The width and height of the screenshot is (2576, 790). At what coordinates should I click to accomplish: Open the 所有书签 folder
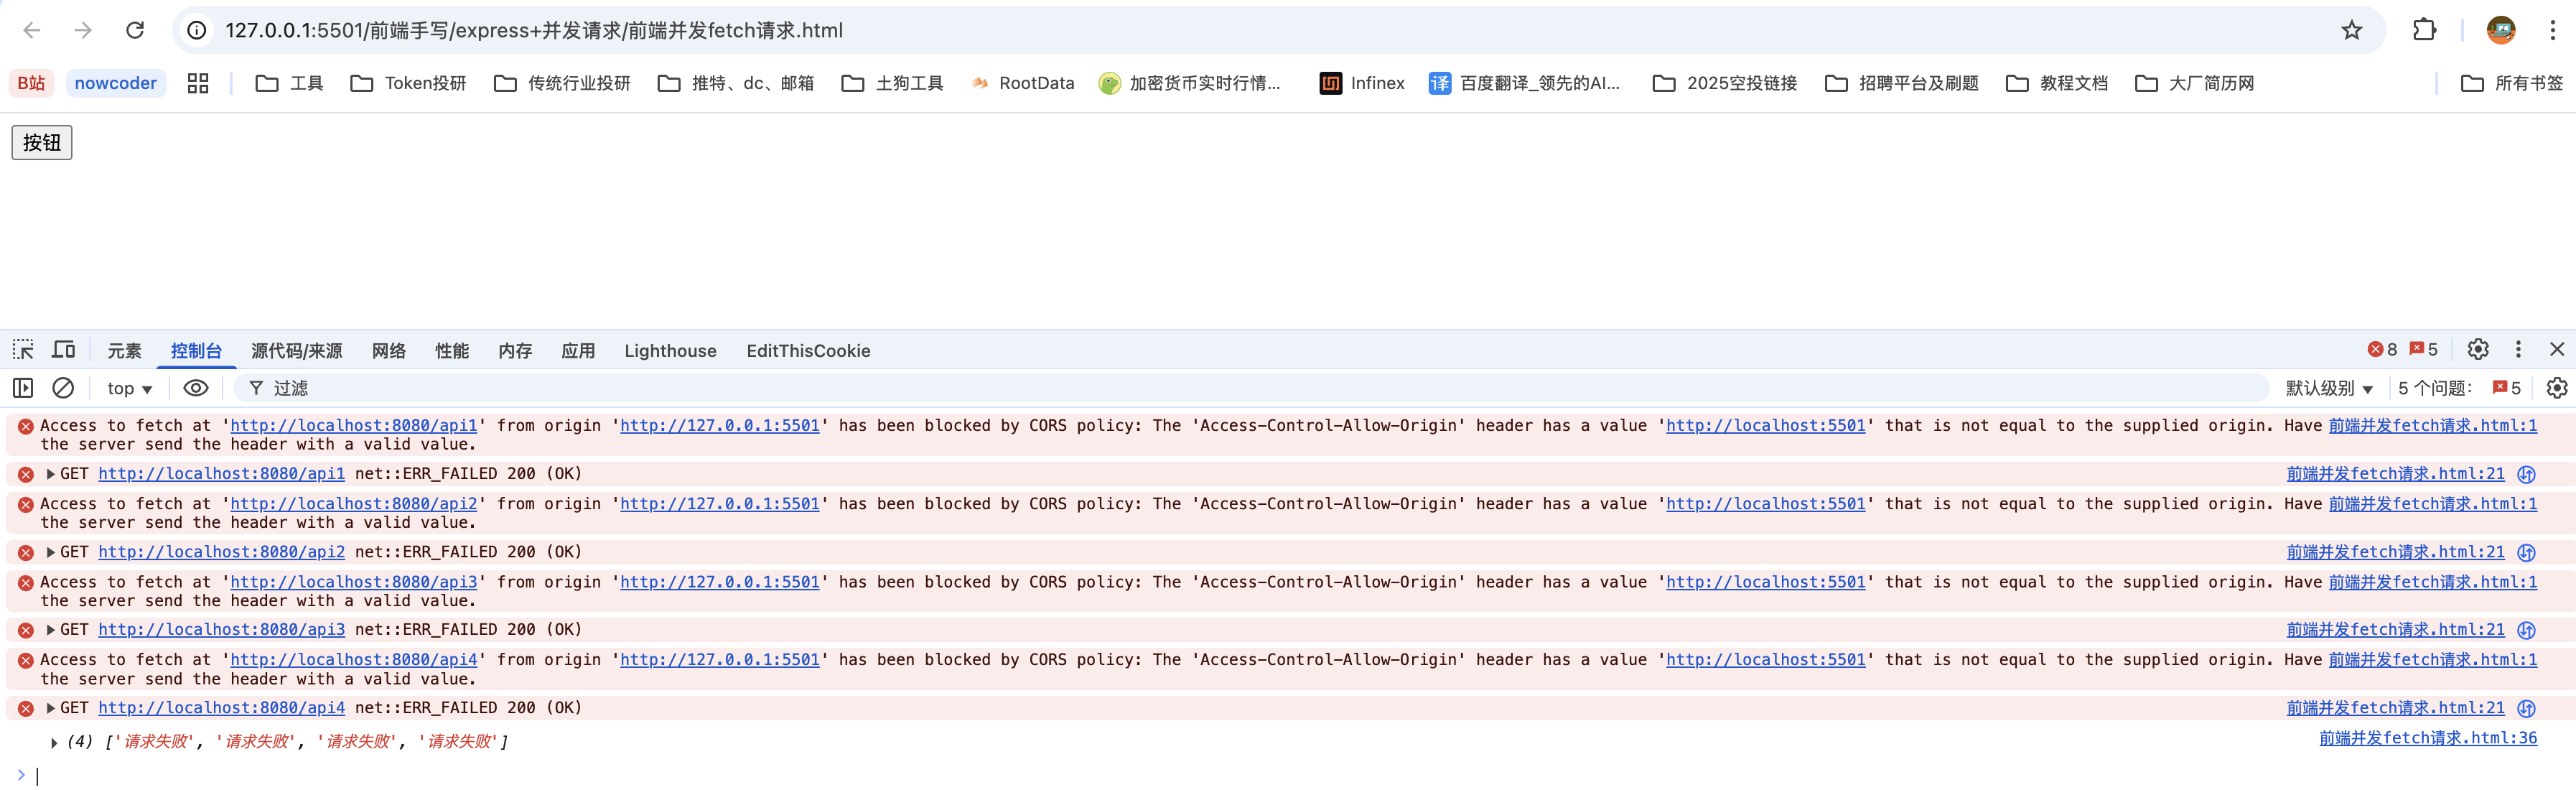pyautogui.click(x=2511, y=83)
